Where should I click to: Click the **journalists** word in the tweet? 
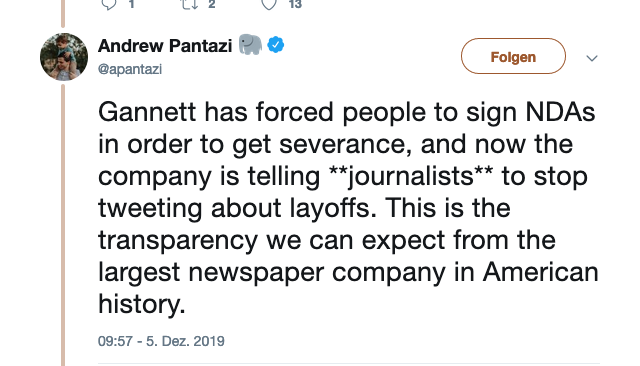(411, 177)
